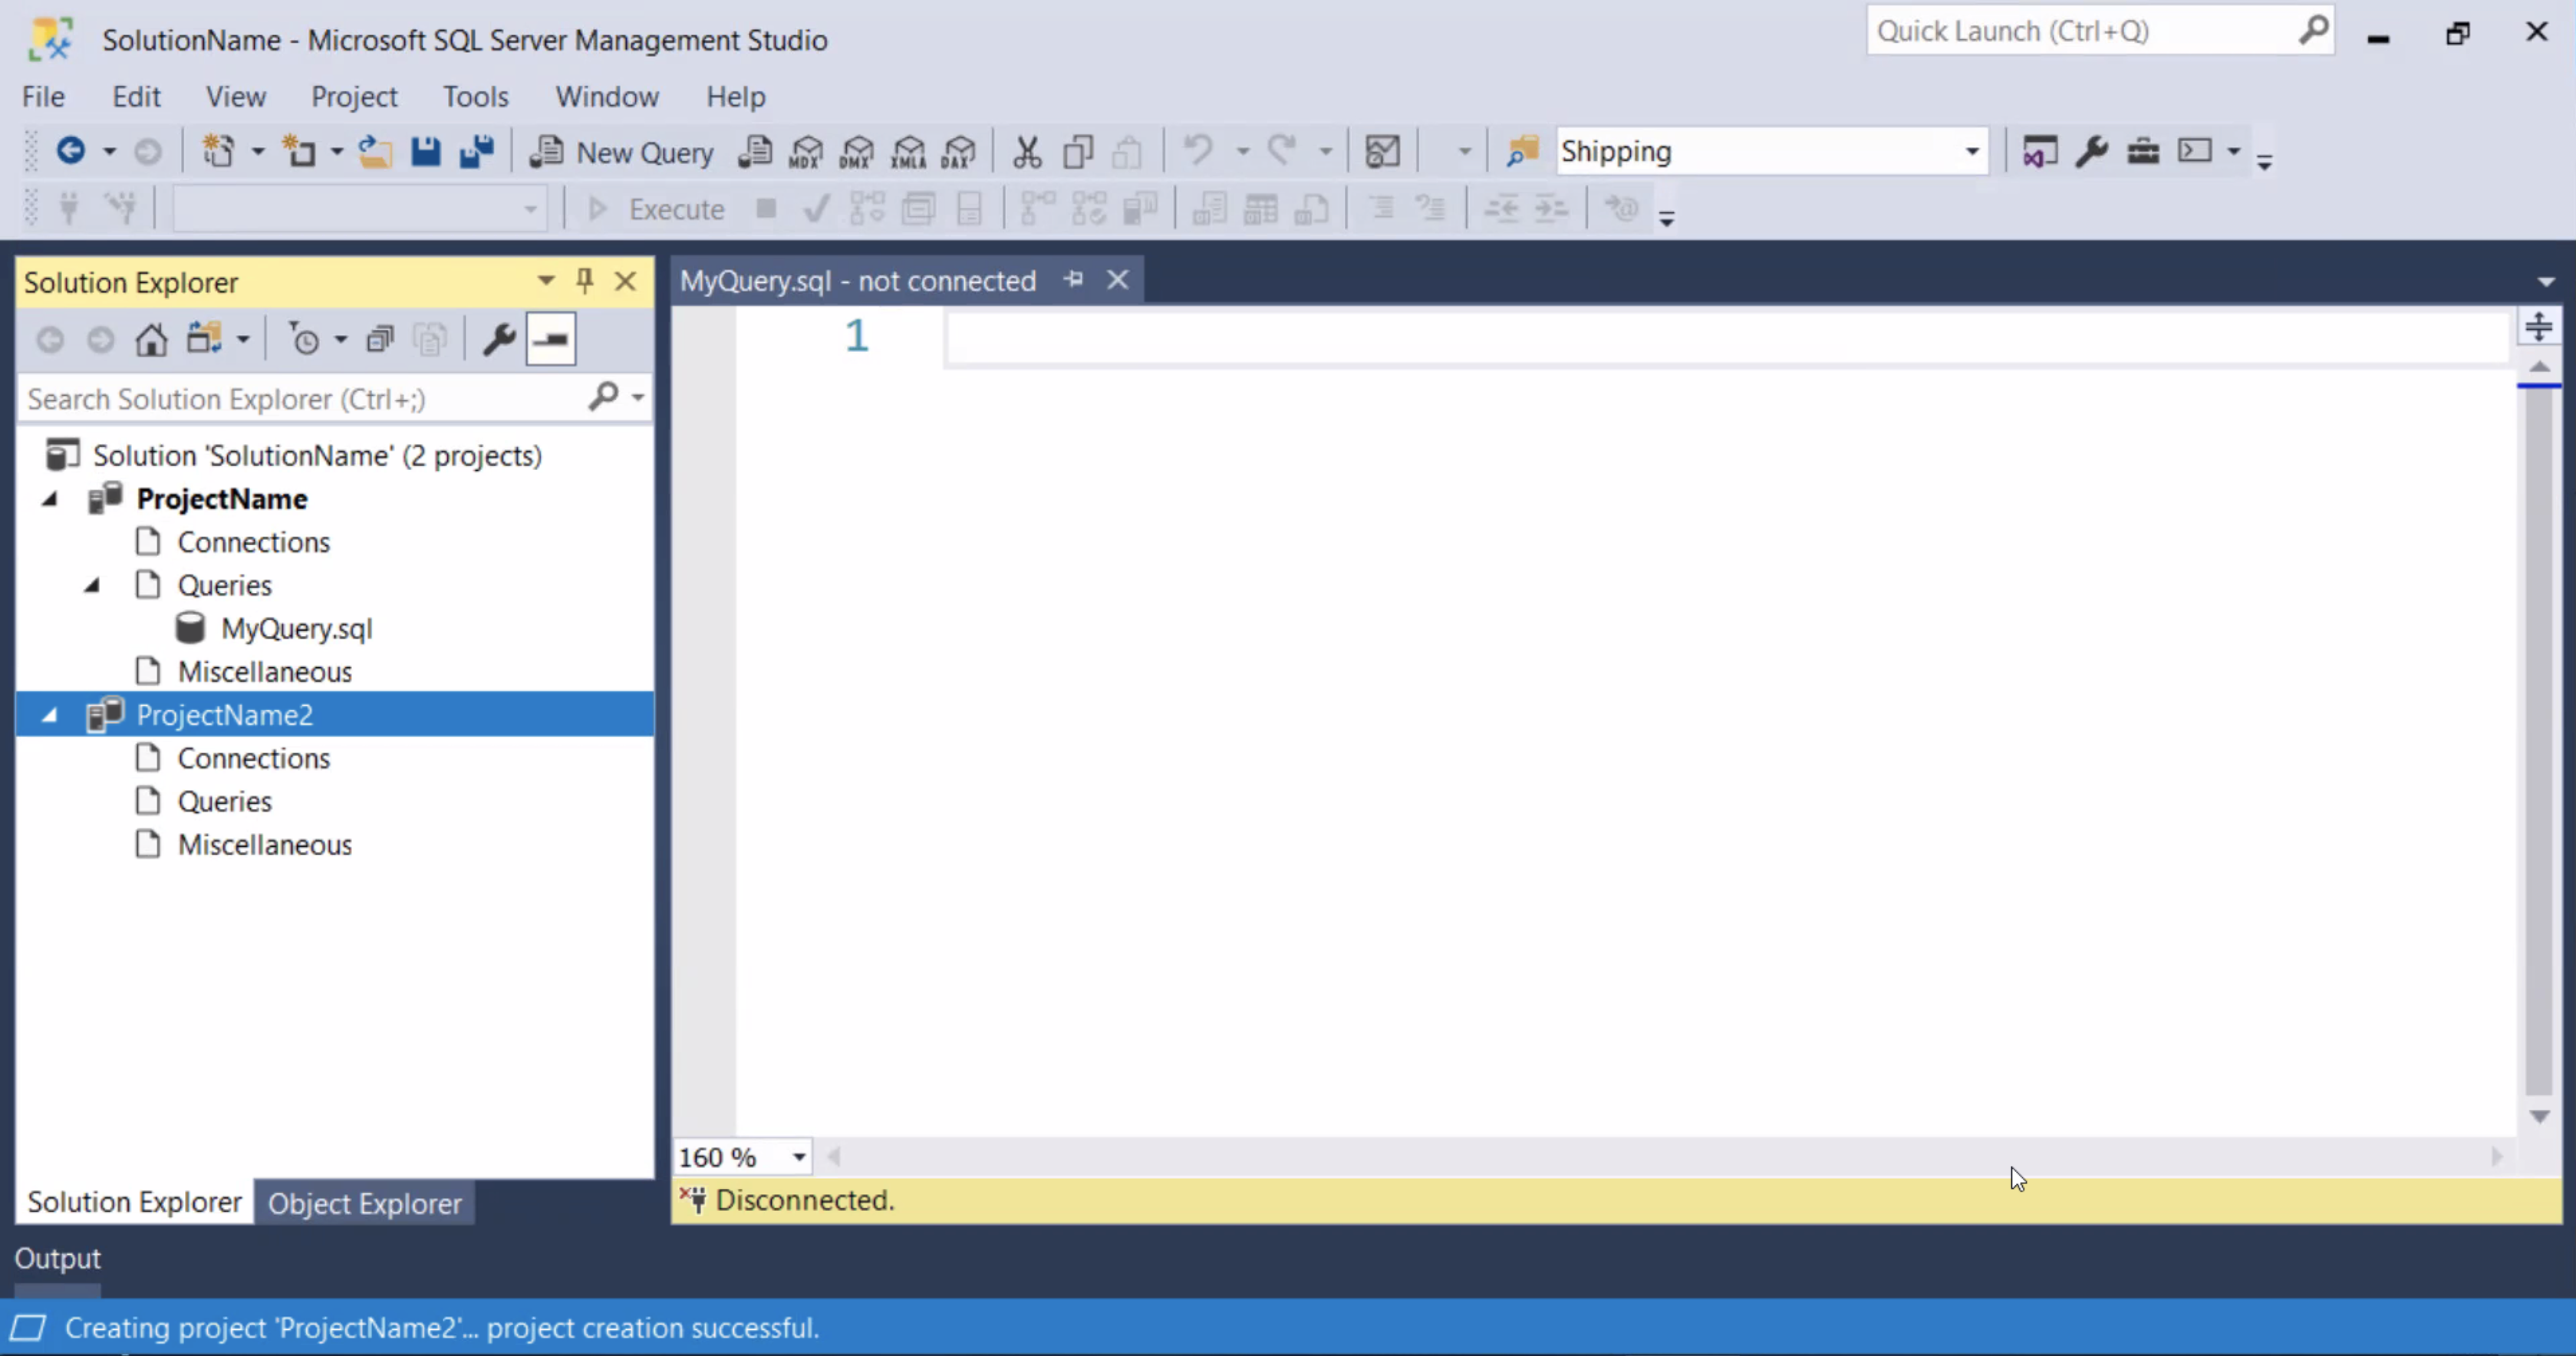This screenshot has width=2576, height=1356.
Task: Select Miscellaneous under ProjectName2
Action: pyautogui.click(x=265, y=845)
